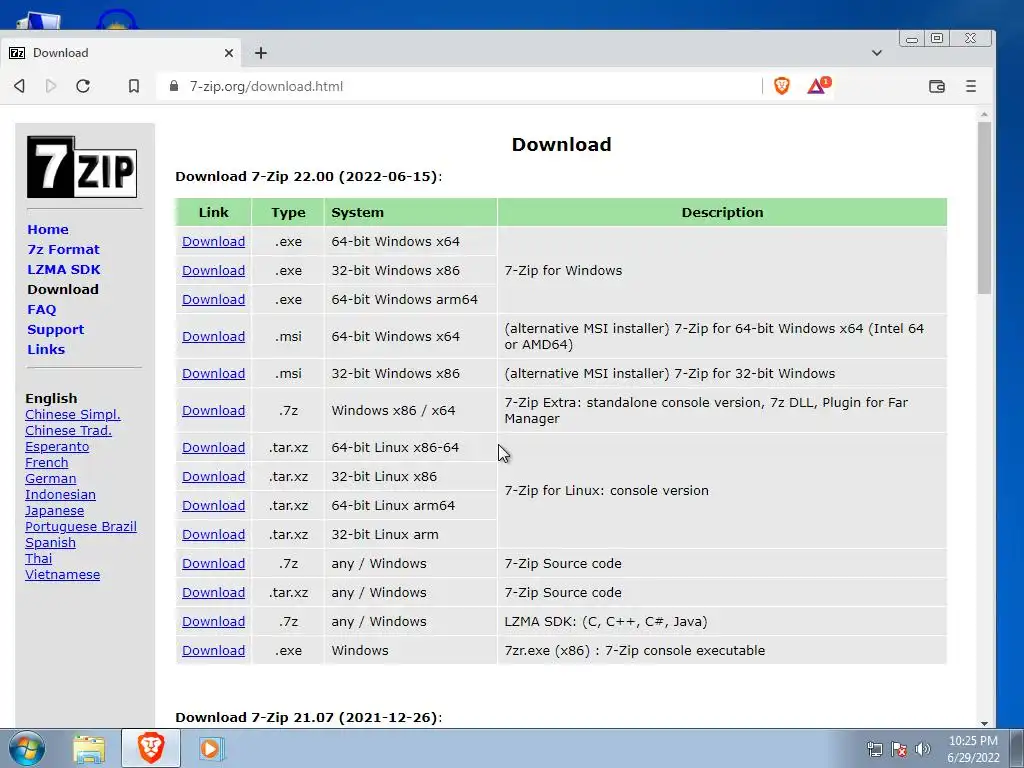Open Links sidebar link
The width and height of the screenshot is (1024, 768).
coord(46,349)
